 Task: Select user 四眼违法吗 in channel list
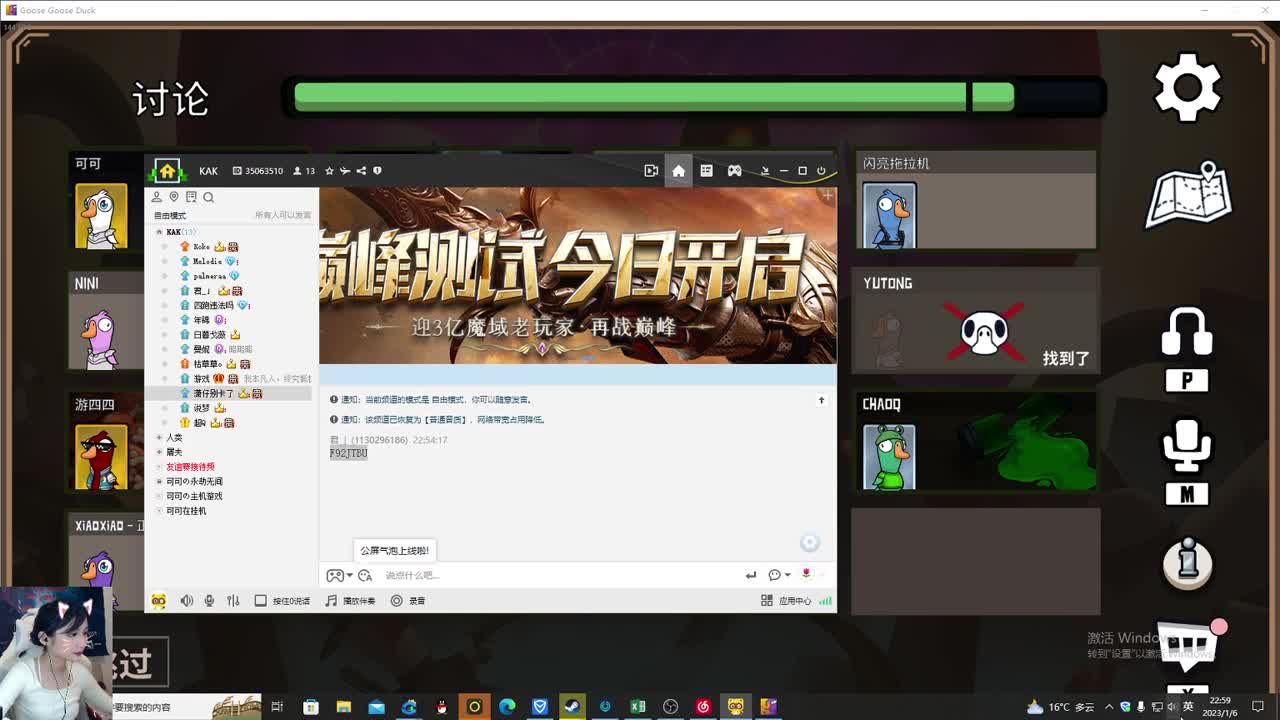pyautogui.click(x=213, y=305)
